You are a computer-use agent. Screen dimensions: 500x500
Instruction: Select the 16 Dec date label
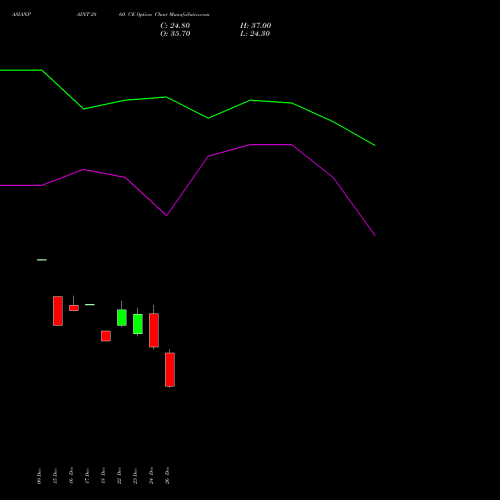point(71,475)
